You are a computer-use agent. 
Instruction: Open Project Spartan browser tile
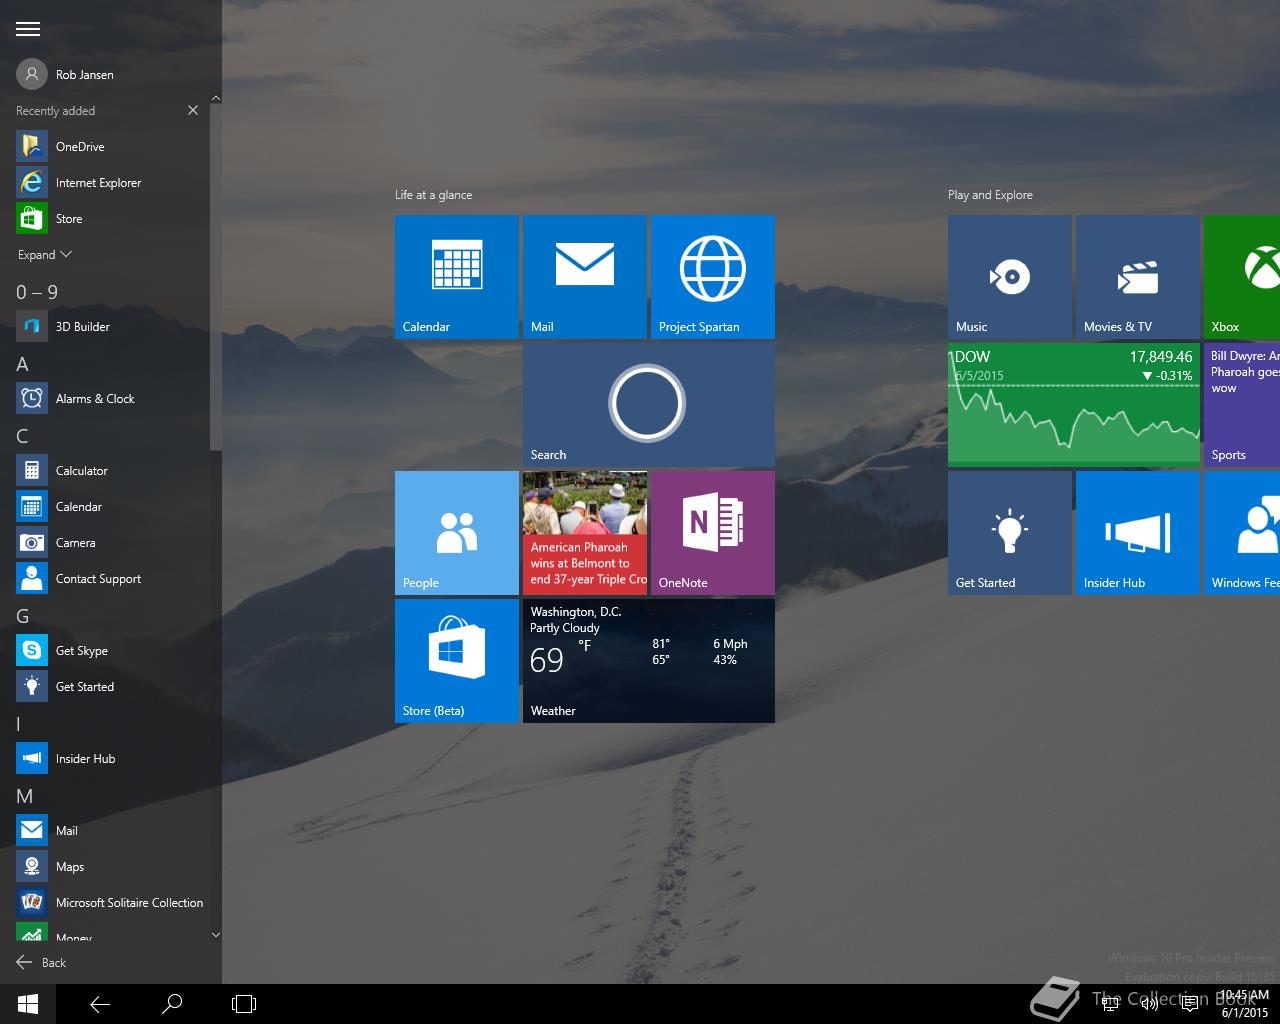(712, 277)
